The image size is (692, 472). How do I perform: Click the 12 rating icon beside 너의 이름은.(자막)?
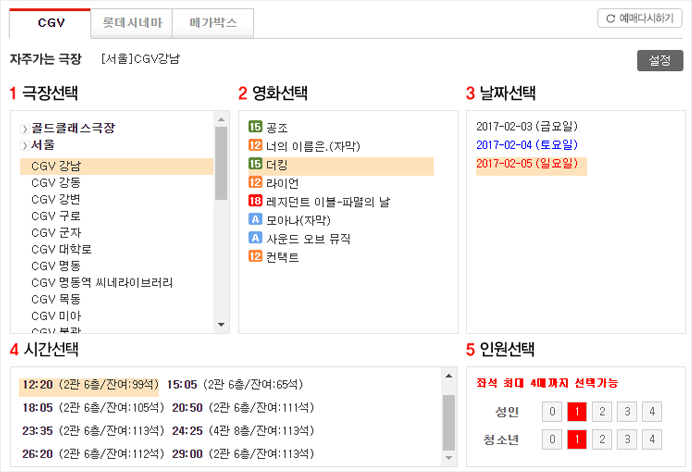tap(255, 146)
